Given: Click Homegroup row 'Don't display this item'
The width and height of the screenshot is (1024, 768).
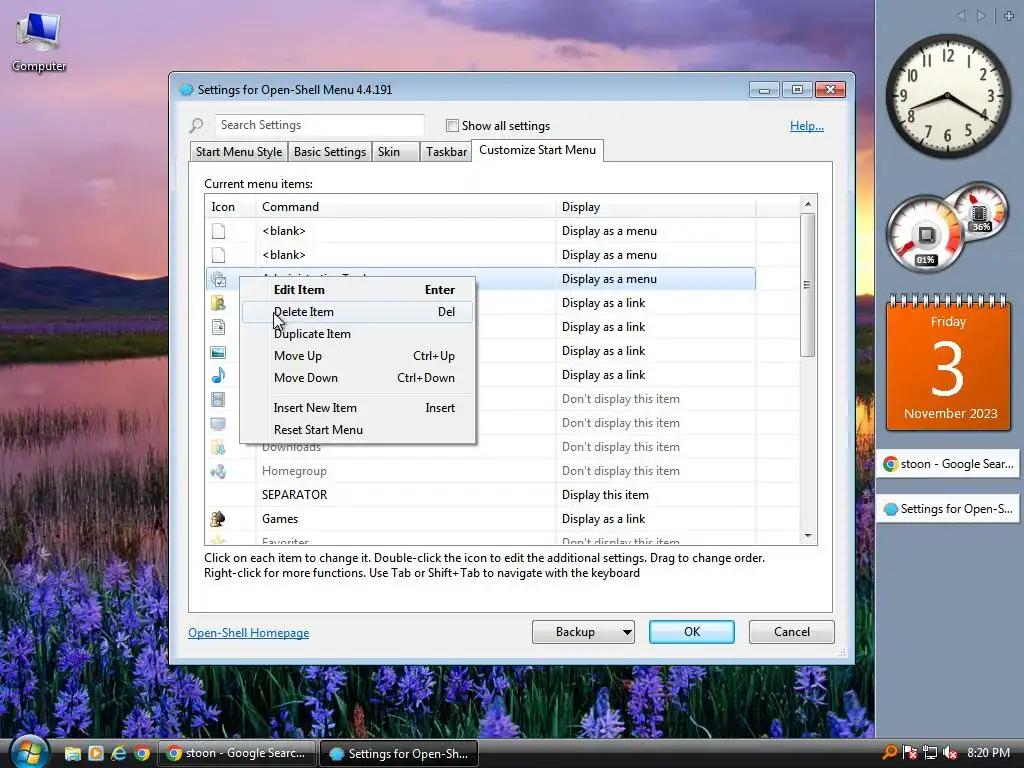Looking at the screenshot, I should coord(620,471).
